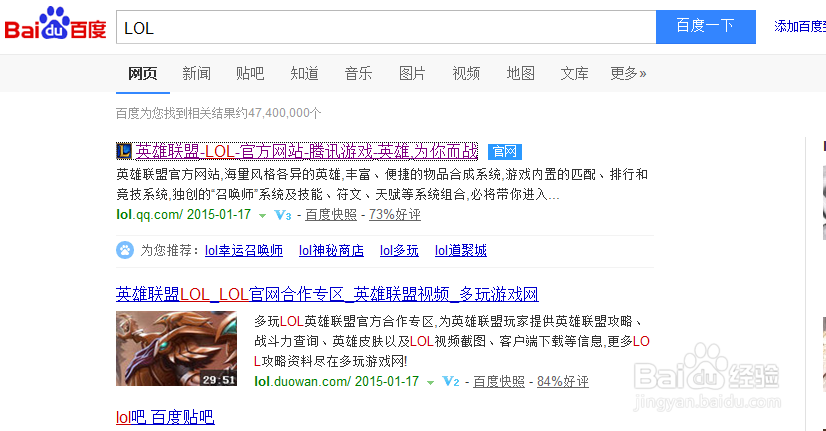This screenshot has height=431, width=826.
Task: Open 百度快照 for the lol.duowan.com result
Action: [x=499, y=381]
